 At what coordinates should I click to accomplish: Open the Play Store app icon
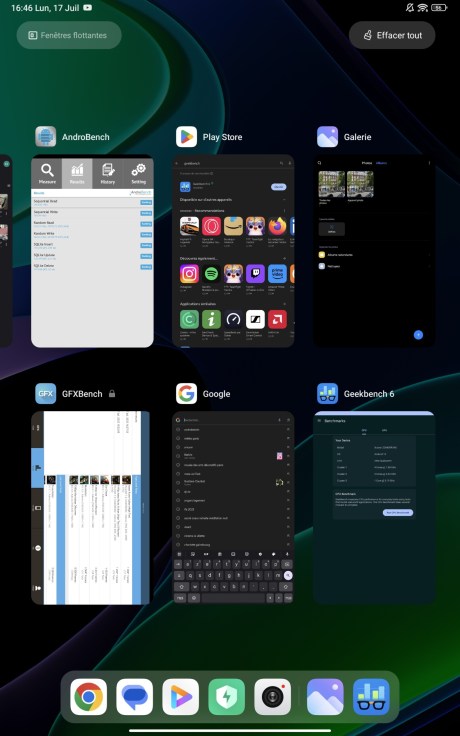(x=186, y=137)
